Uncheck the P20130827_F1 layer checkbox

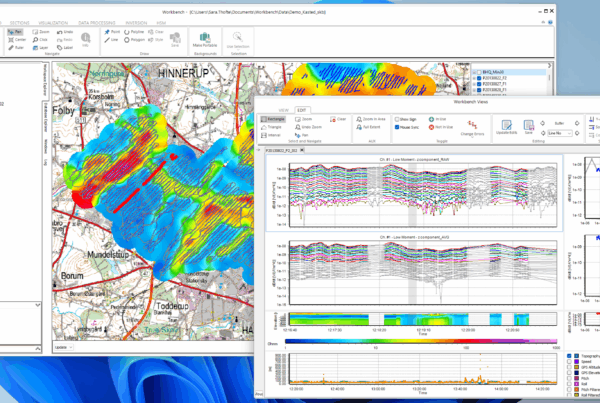[x=479, y=84]
